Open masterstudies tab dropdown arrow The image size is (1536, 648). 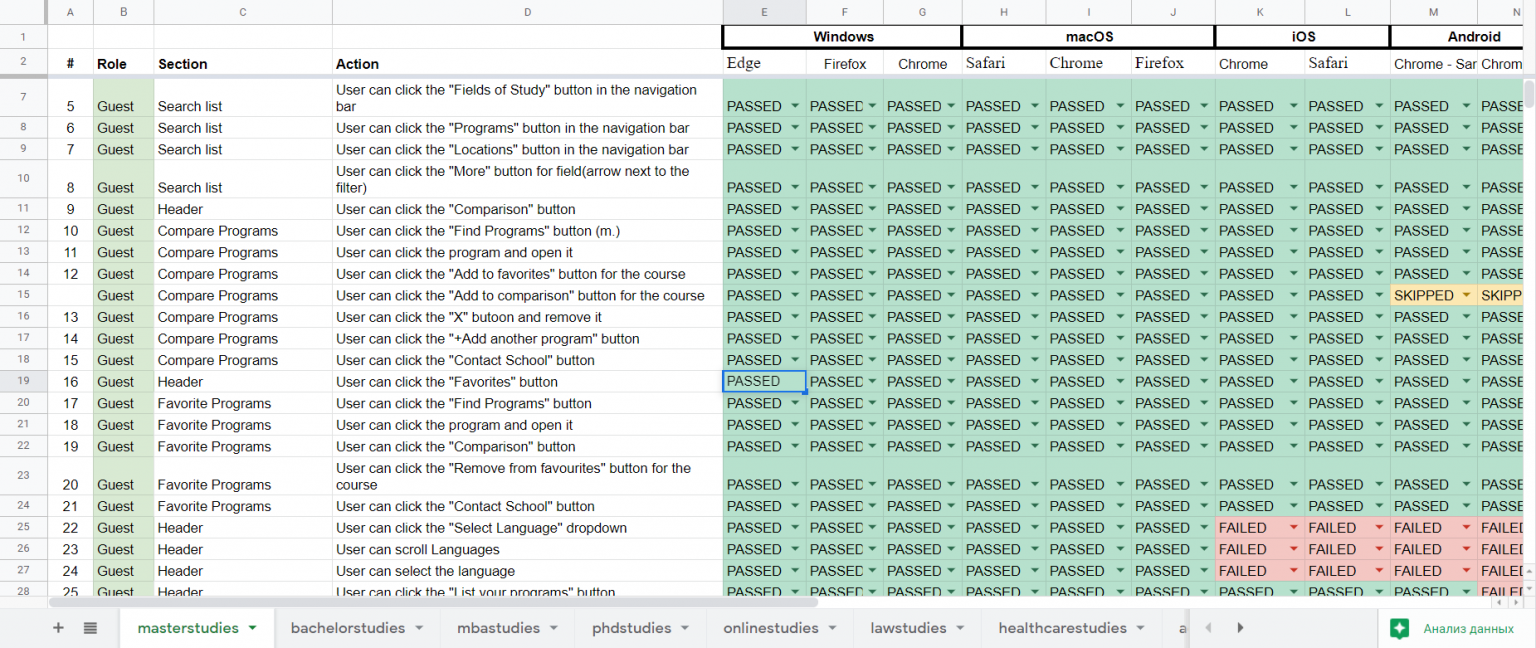[x=253, y=628]
